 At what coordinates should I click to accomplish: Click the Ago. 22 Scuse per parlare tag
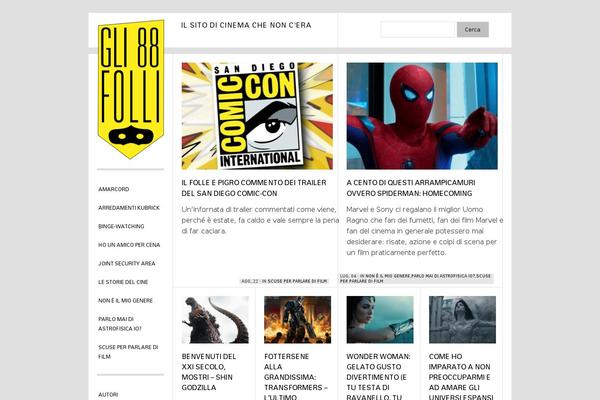[284, 281]
